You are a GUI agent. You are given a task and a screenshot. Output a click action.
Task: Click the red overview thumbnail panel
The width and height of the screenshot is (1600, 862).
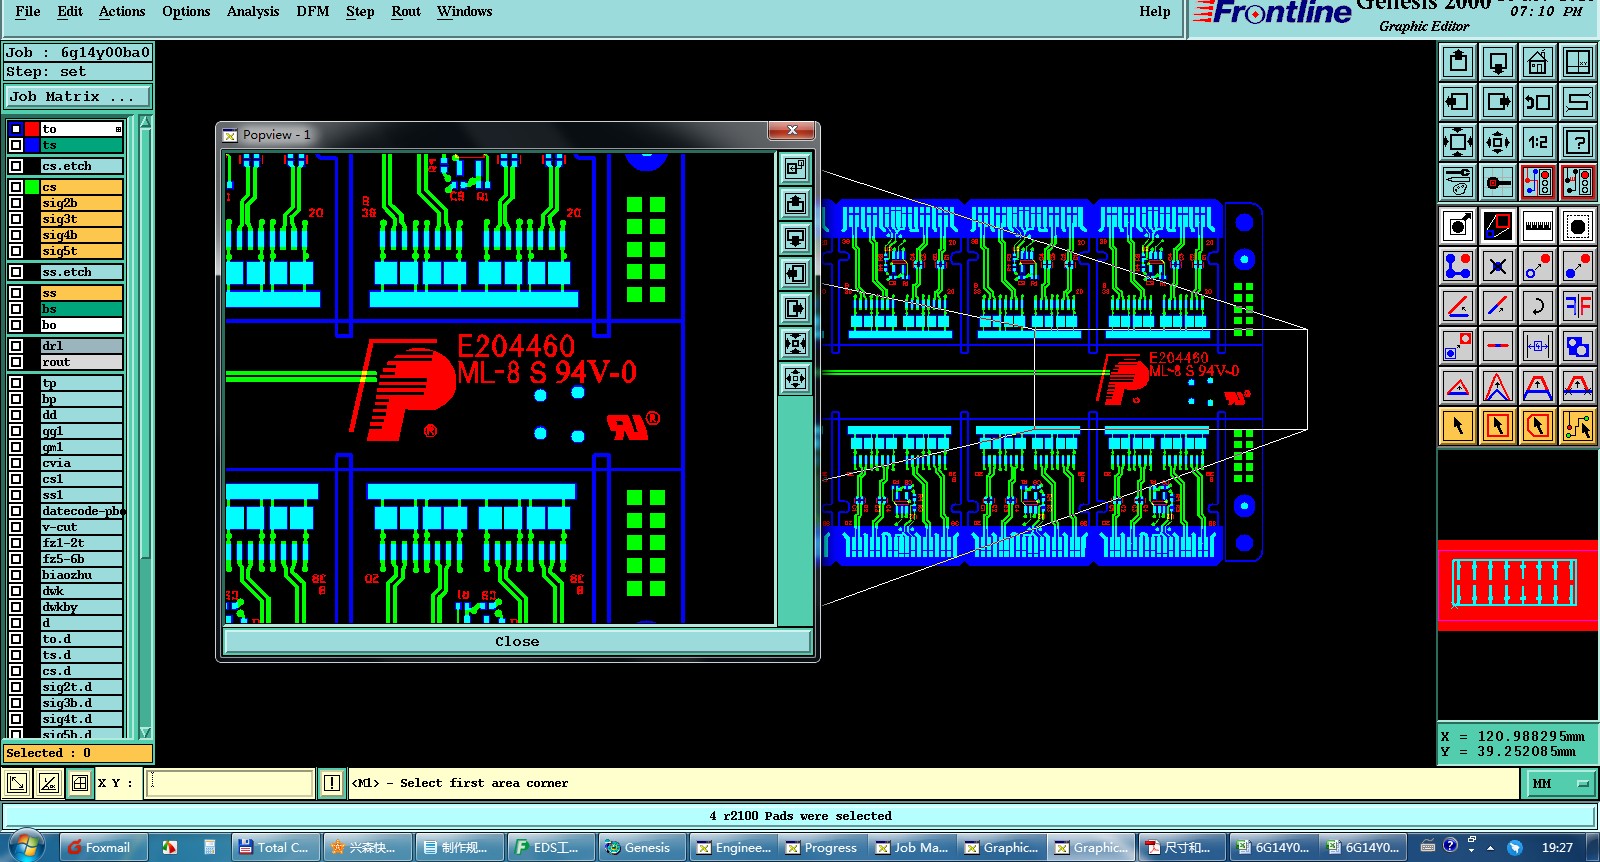[x=1518, y=585]
